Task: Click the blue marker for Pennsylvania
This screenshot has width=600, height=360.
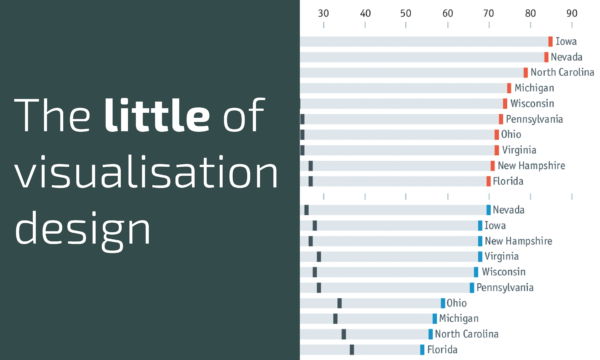Action: click(x=472, y=288)
